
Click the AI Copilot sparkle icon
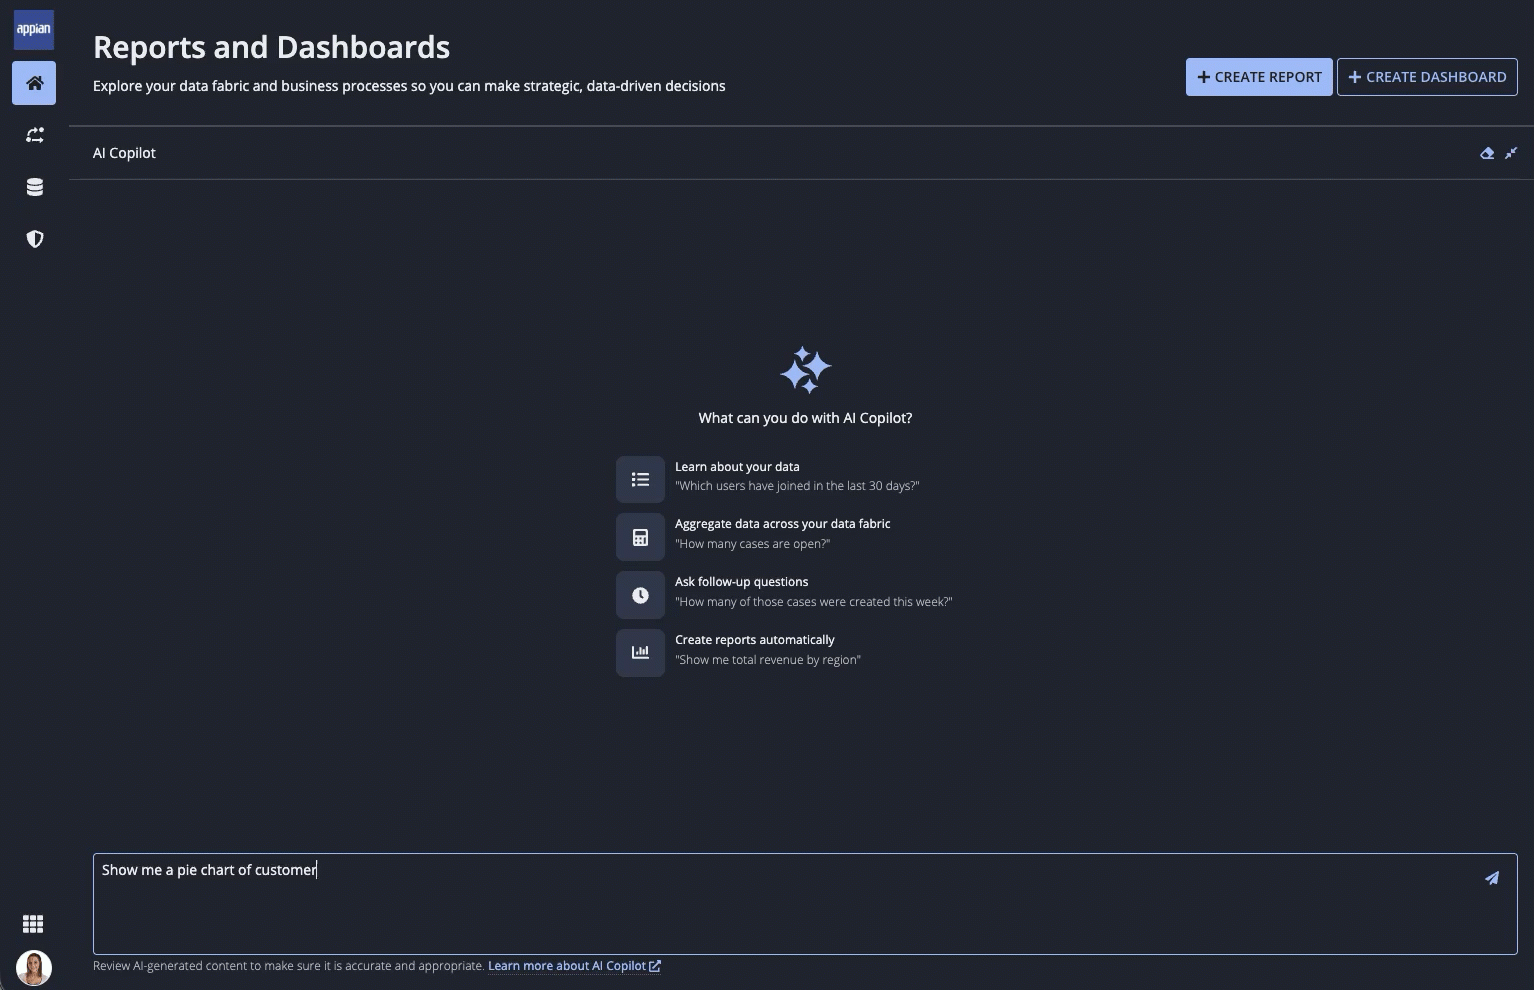click(805, 371)
